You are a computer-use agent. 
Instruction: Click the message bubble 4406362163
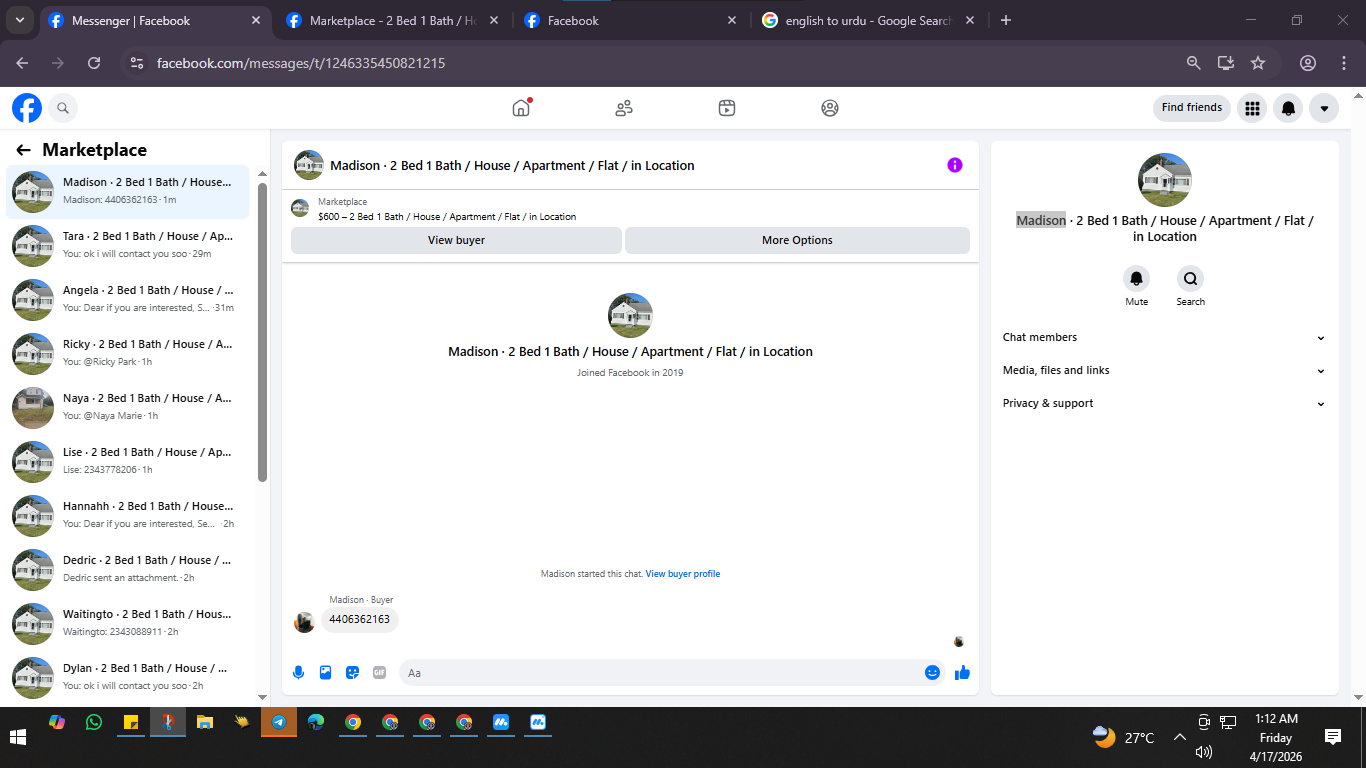[360, 620]
